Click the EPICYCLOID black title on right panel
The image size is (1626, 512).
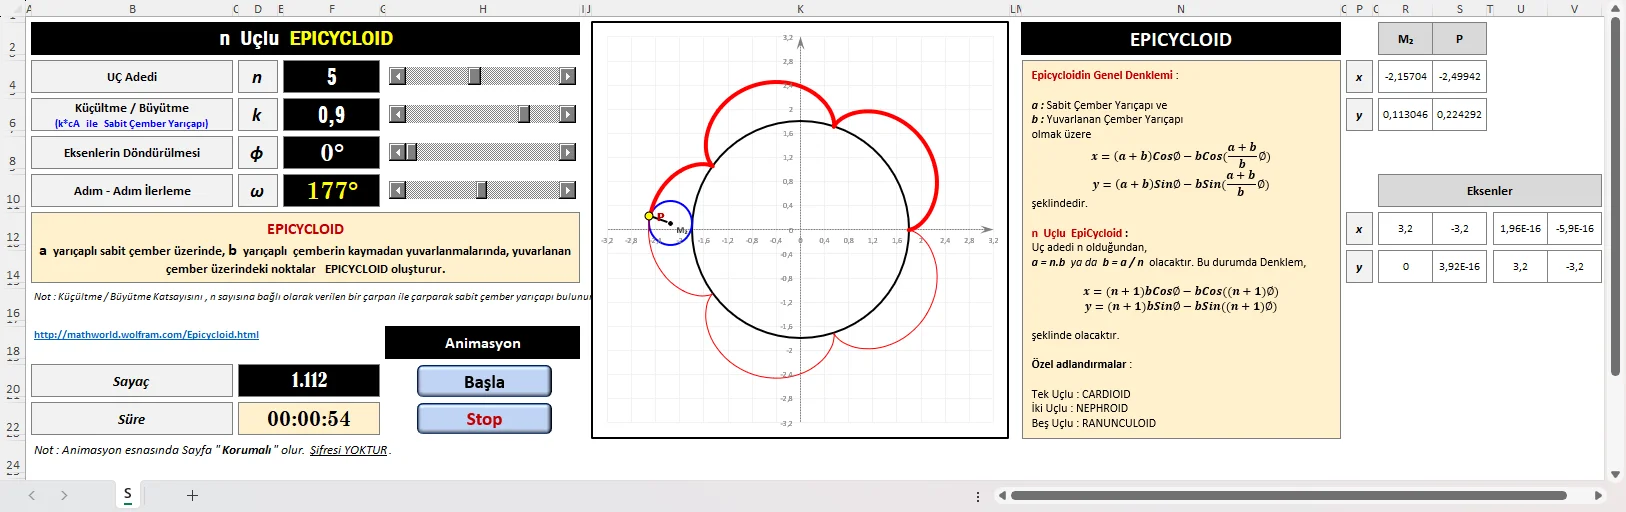click(x=1181, y=39)
